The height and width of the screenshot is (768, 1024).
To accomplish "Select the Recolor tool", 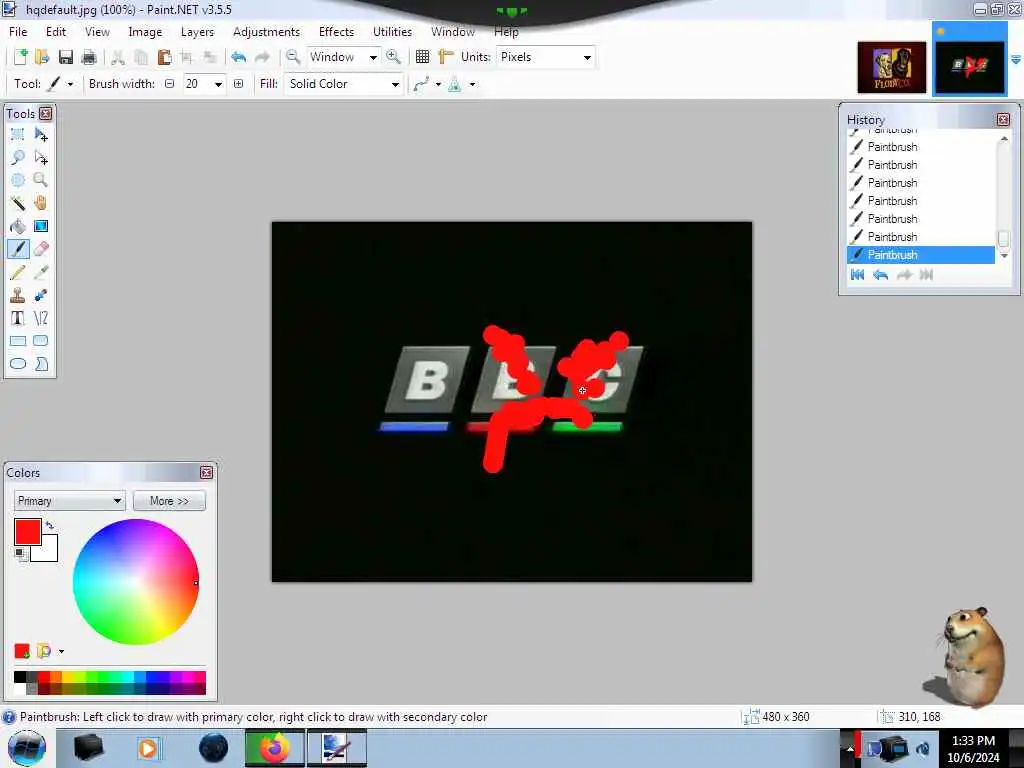I will 40,295.
